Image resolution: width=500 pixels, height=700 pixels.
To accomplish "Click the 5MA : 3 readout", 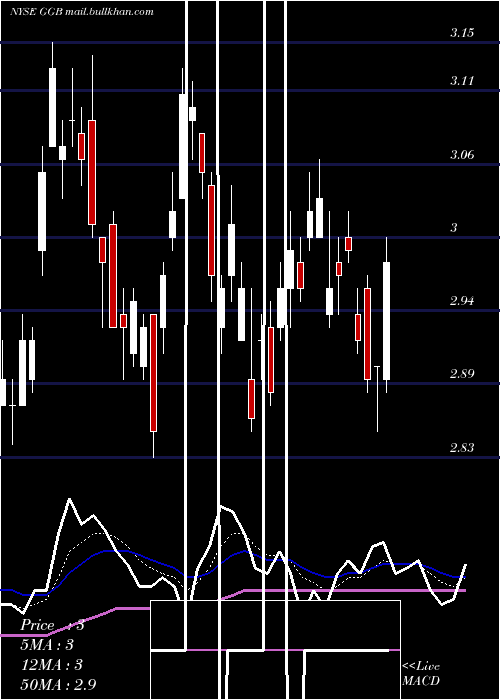I will pyautogui.click(x=47, y=645).
